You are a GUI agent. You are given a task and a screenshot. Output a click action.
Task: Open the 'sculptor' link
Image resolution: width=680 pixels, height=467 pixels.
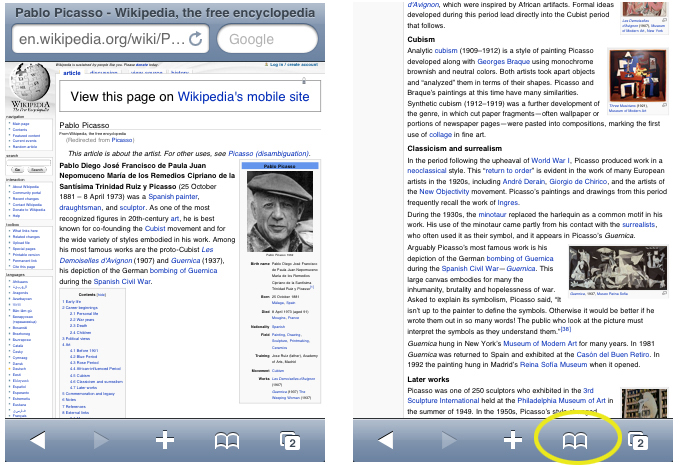(x=132, y=208)
